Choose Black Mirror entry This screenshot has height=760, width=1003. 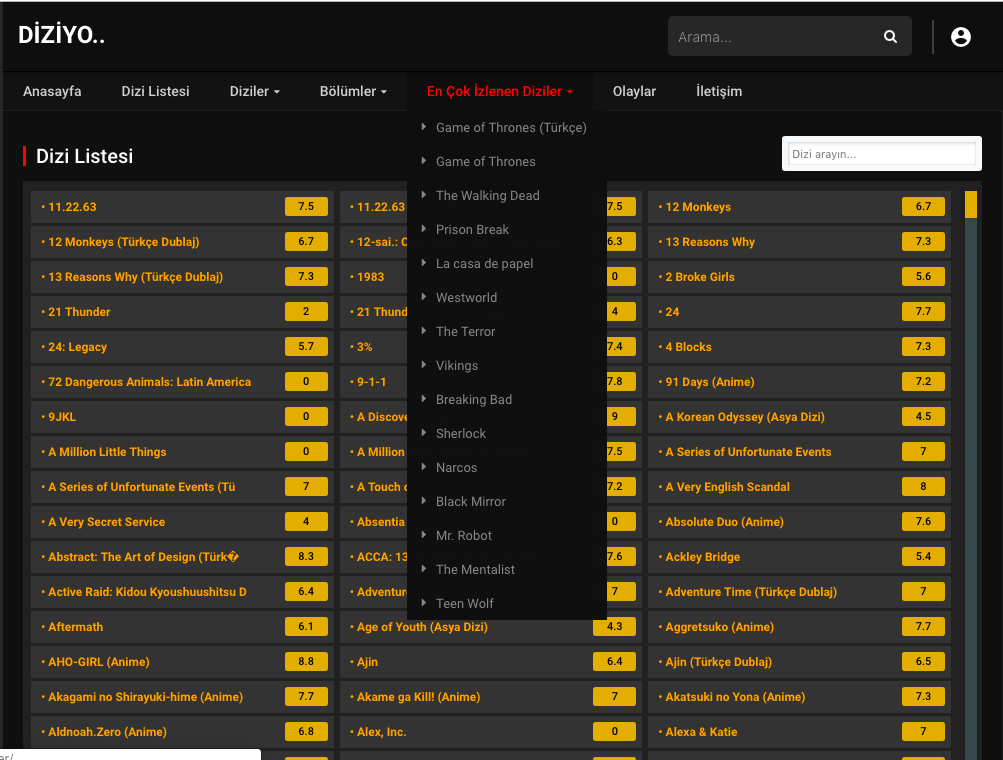click(471, 501)
